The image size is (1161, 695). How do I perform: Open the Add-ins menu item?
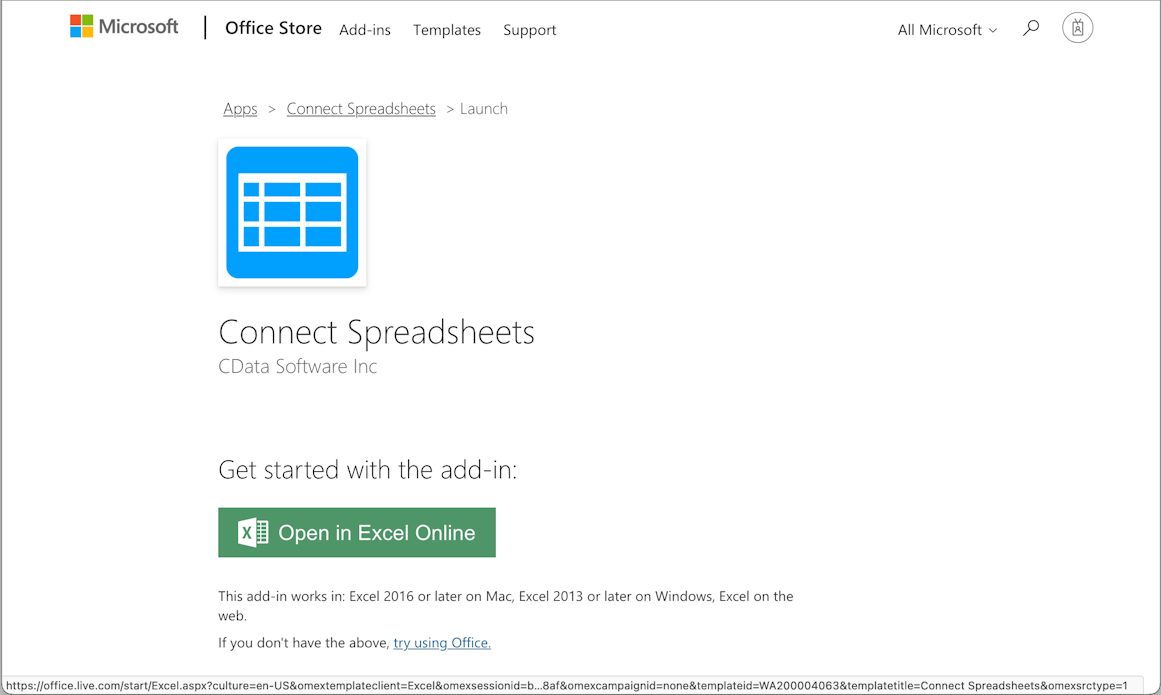365,30
